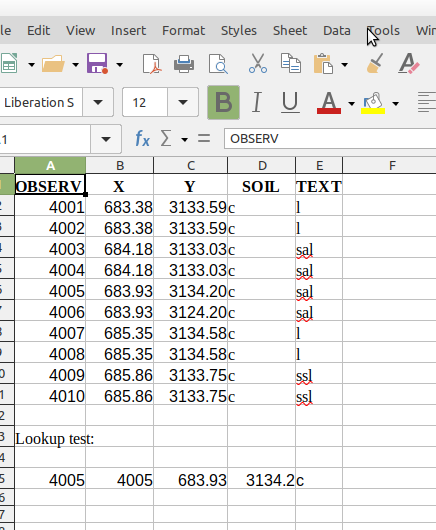Toggle Underline formatting
This screenshot has height=530, width=436.
click(290, 102)
